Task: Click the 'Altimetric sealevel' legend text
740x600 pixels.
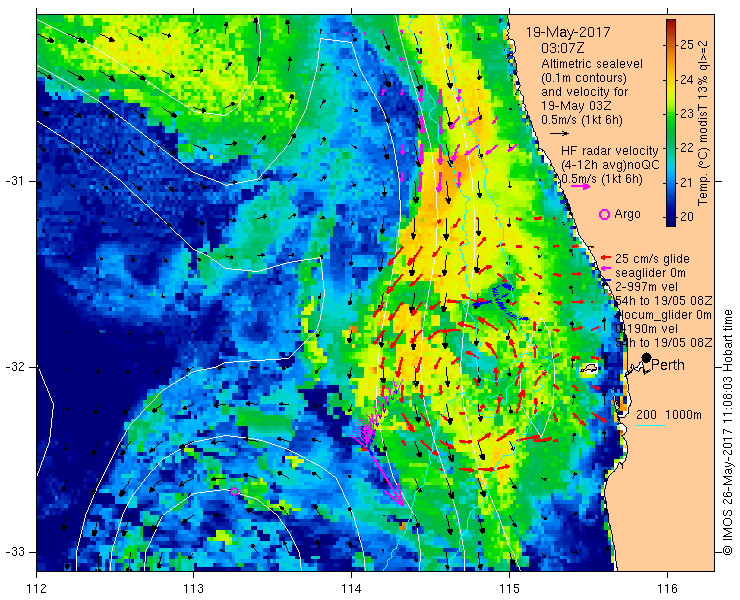Action: coord(592,63)
